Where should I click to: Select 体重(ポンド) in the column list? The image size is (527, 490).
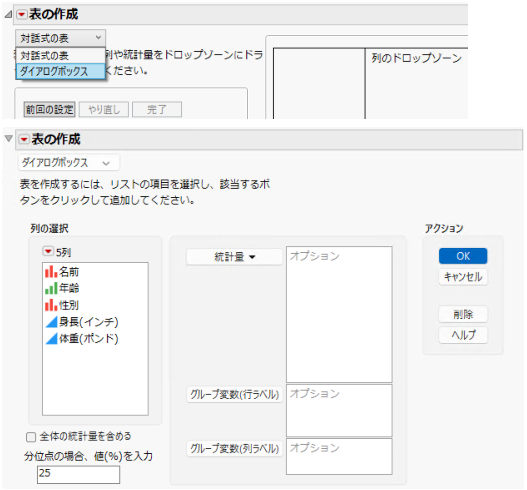[x=89, y=339]
